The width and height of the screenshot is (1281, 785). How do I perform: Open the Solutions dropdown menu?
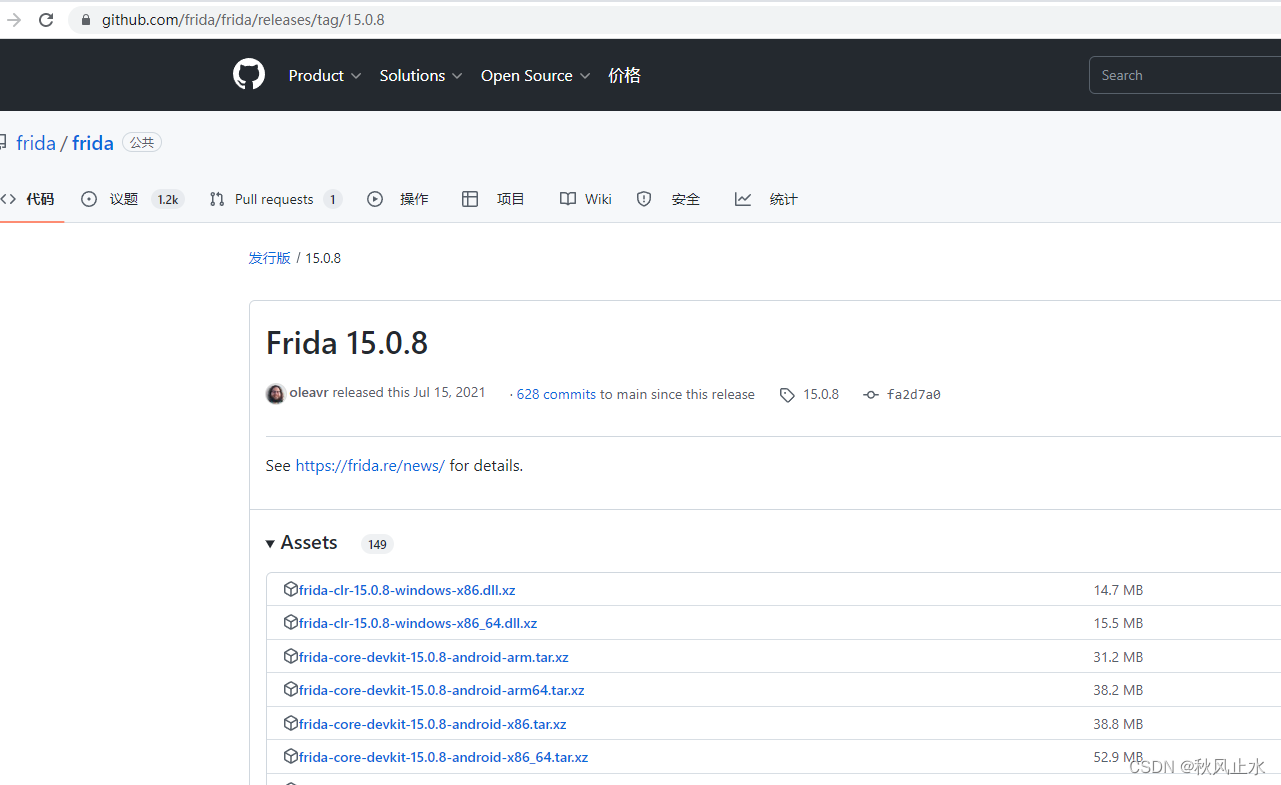point(421,76)
